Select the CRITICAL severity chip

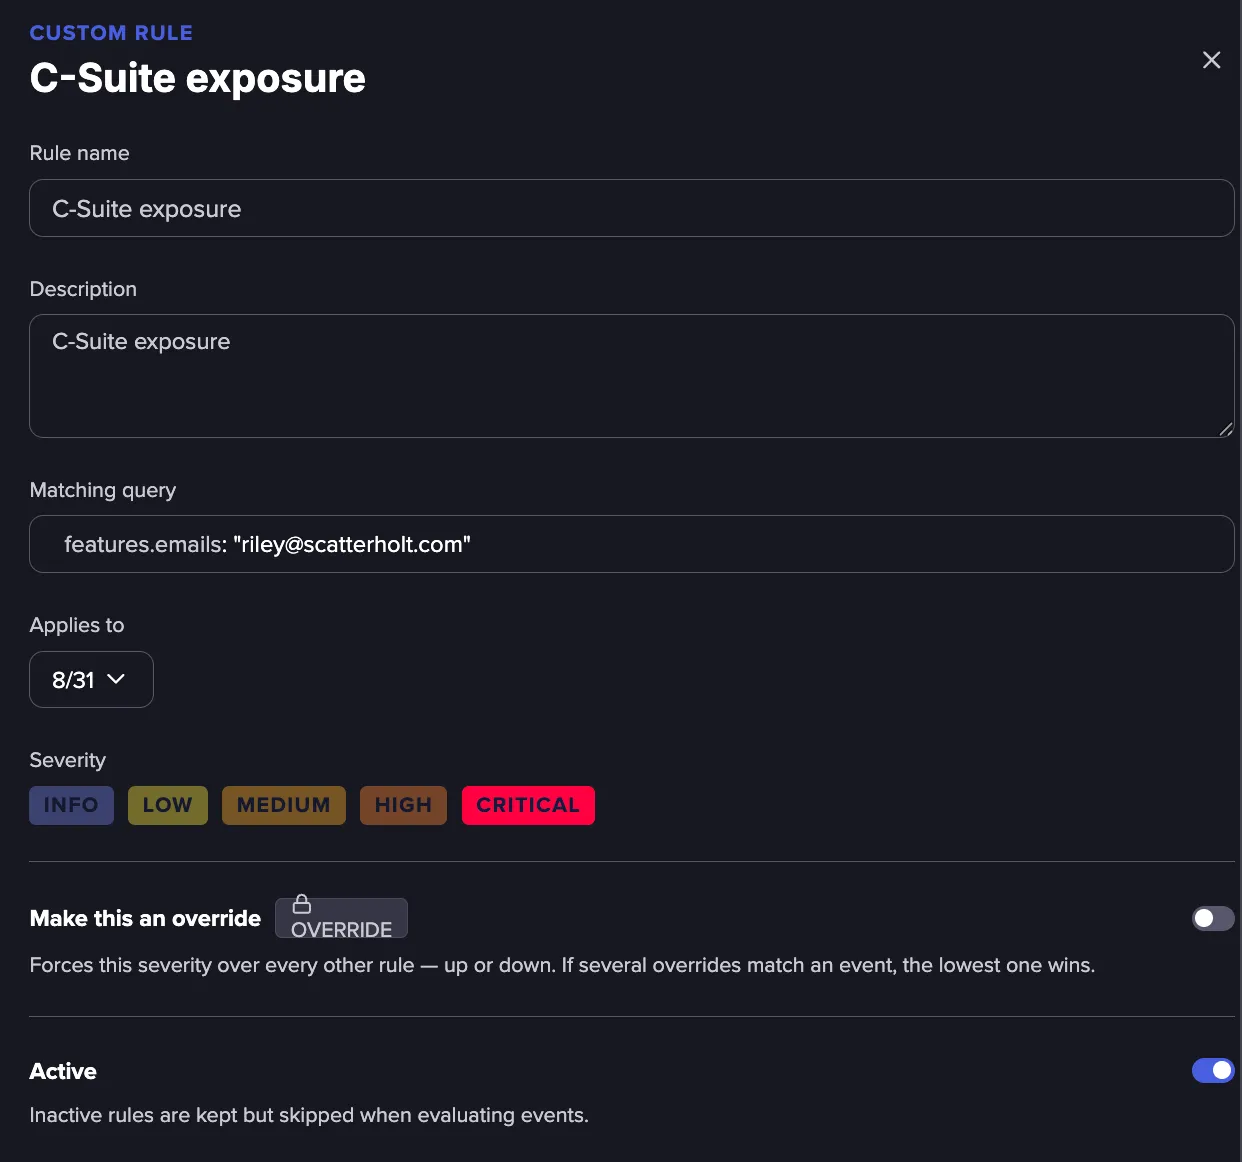528,805
